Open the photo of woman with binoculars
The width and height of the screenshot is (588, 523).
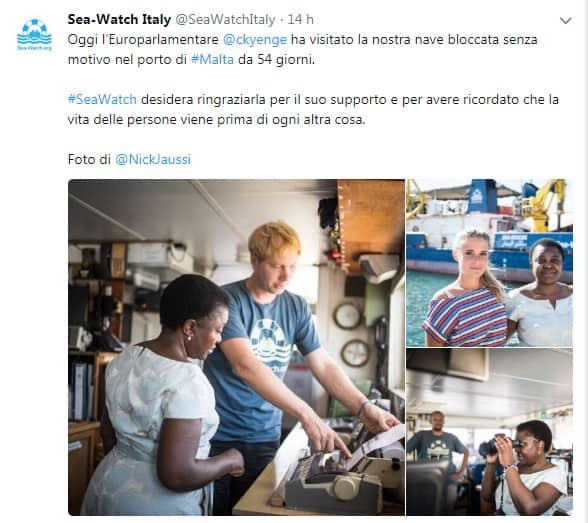tap(489, 432)
